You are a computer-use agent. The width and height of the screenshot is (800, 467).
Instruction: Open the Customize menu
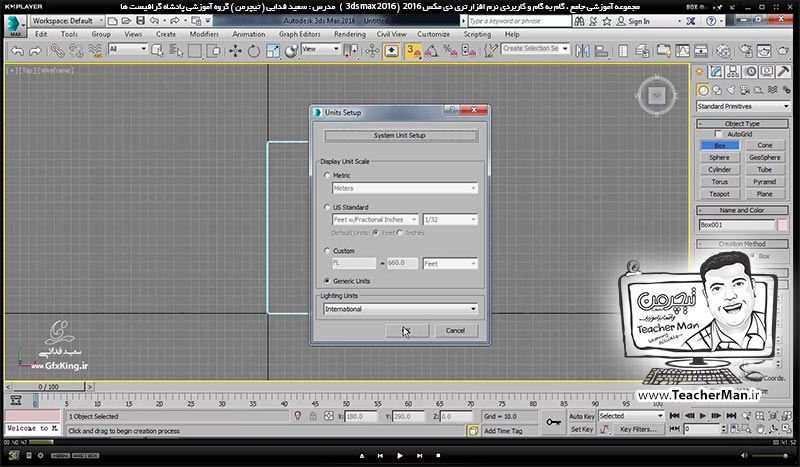pyautogui.click(x=433, y=34)
